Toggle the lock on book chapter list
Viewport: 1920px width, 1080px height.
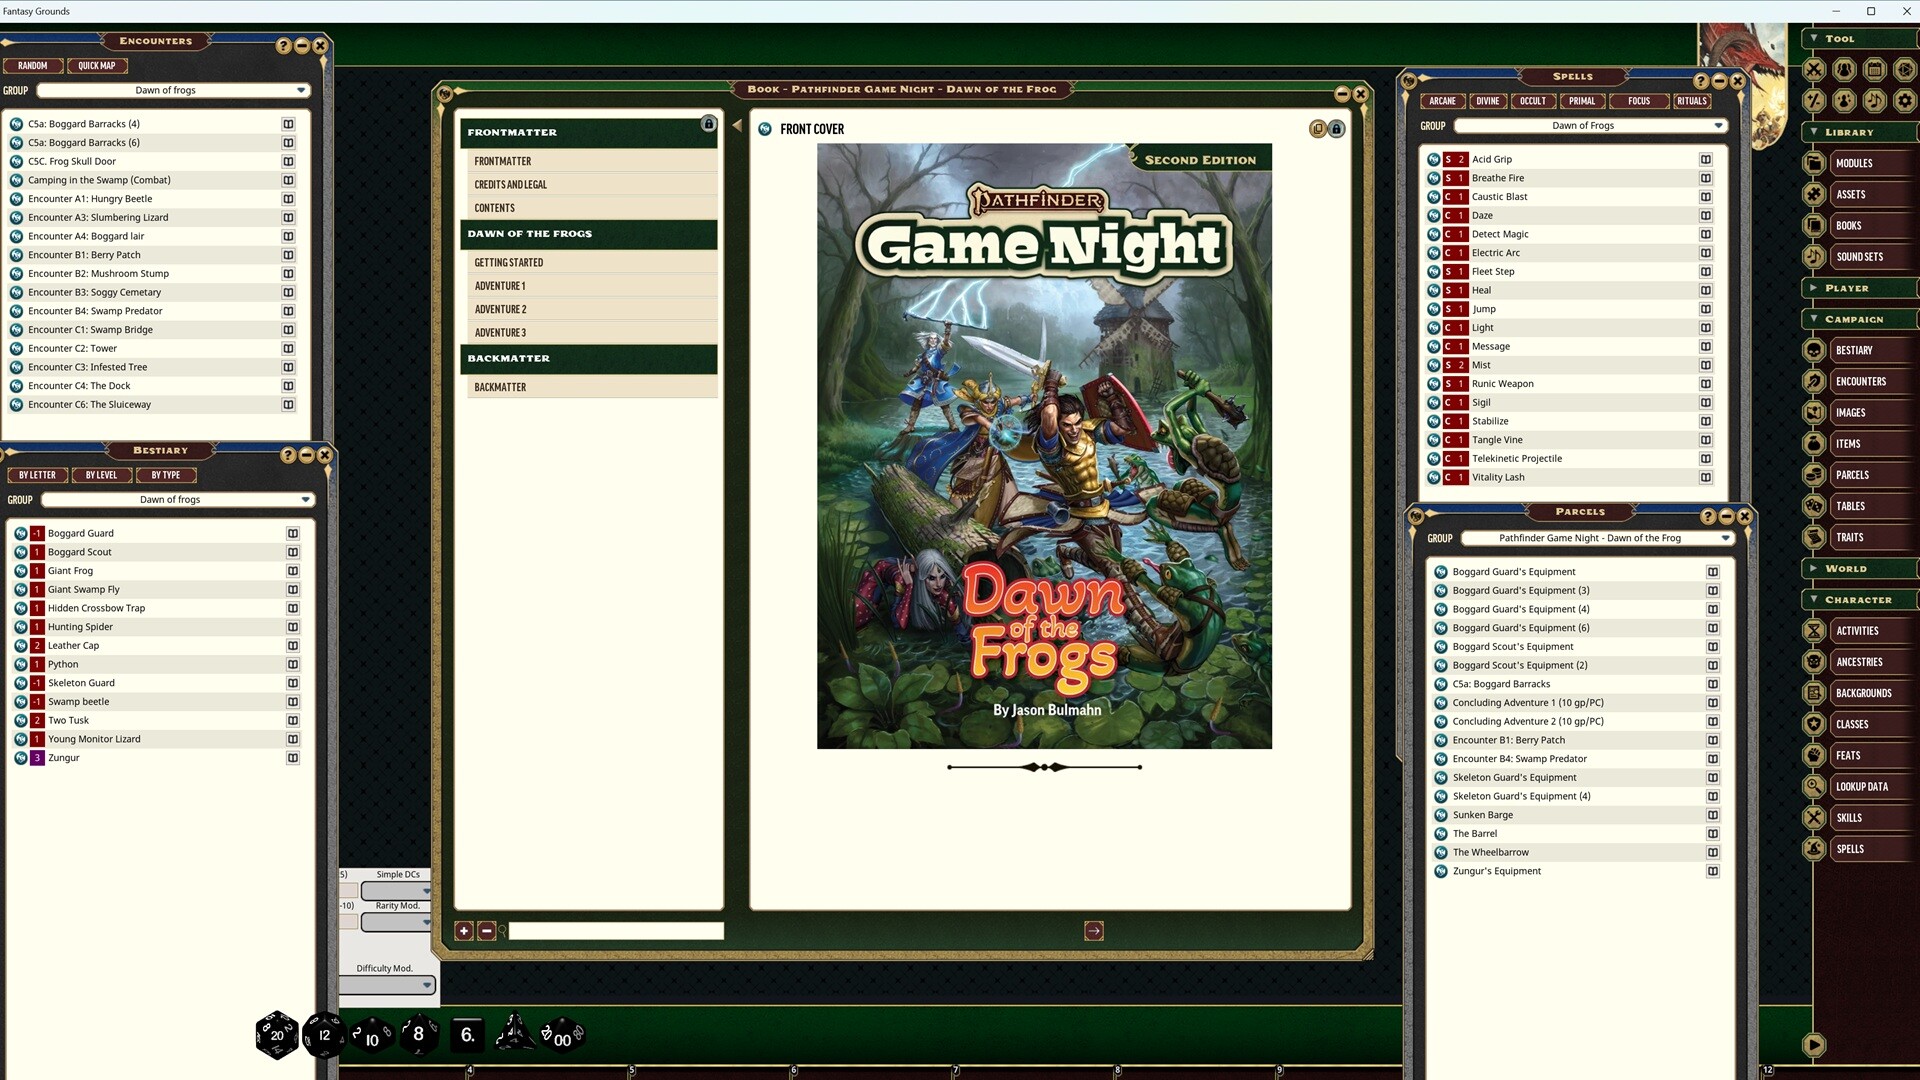[x=708, y=124]
